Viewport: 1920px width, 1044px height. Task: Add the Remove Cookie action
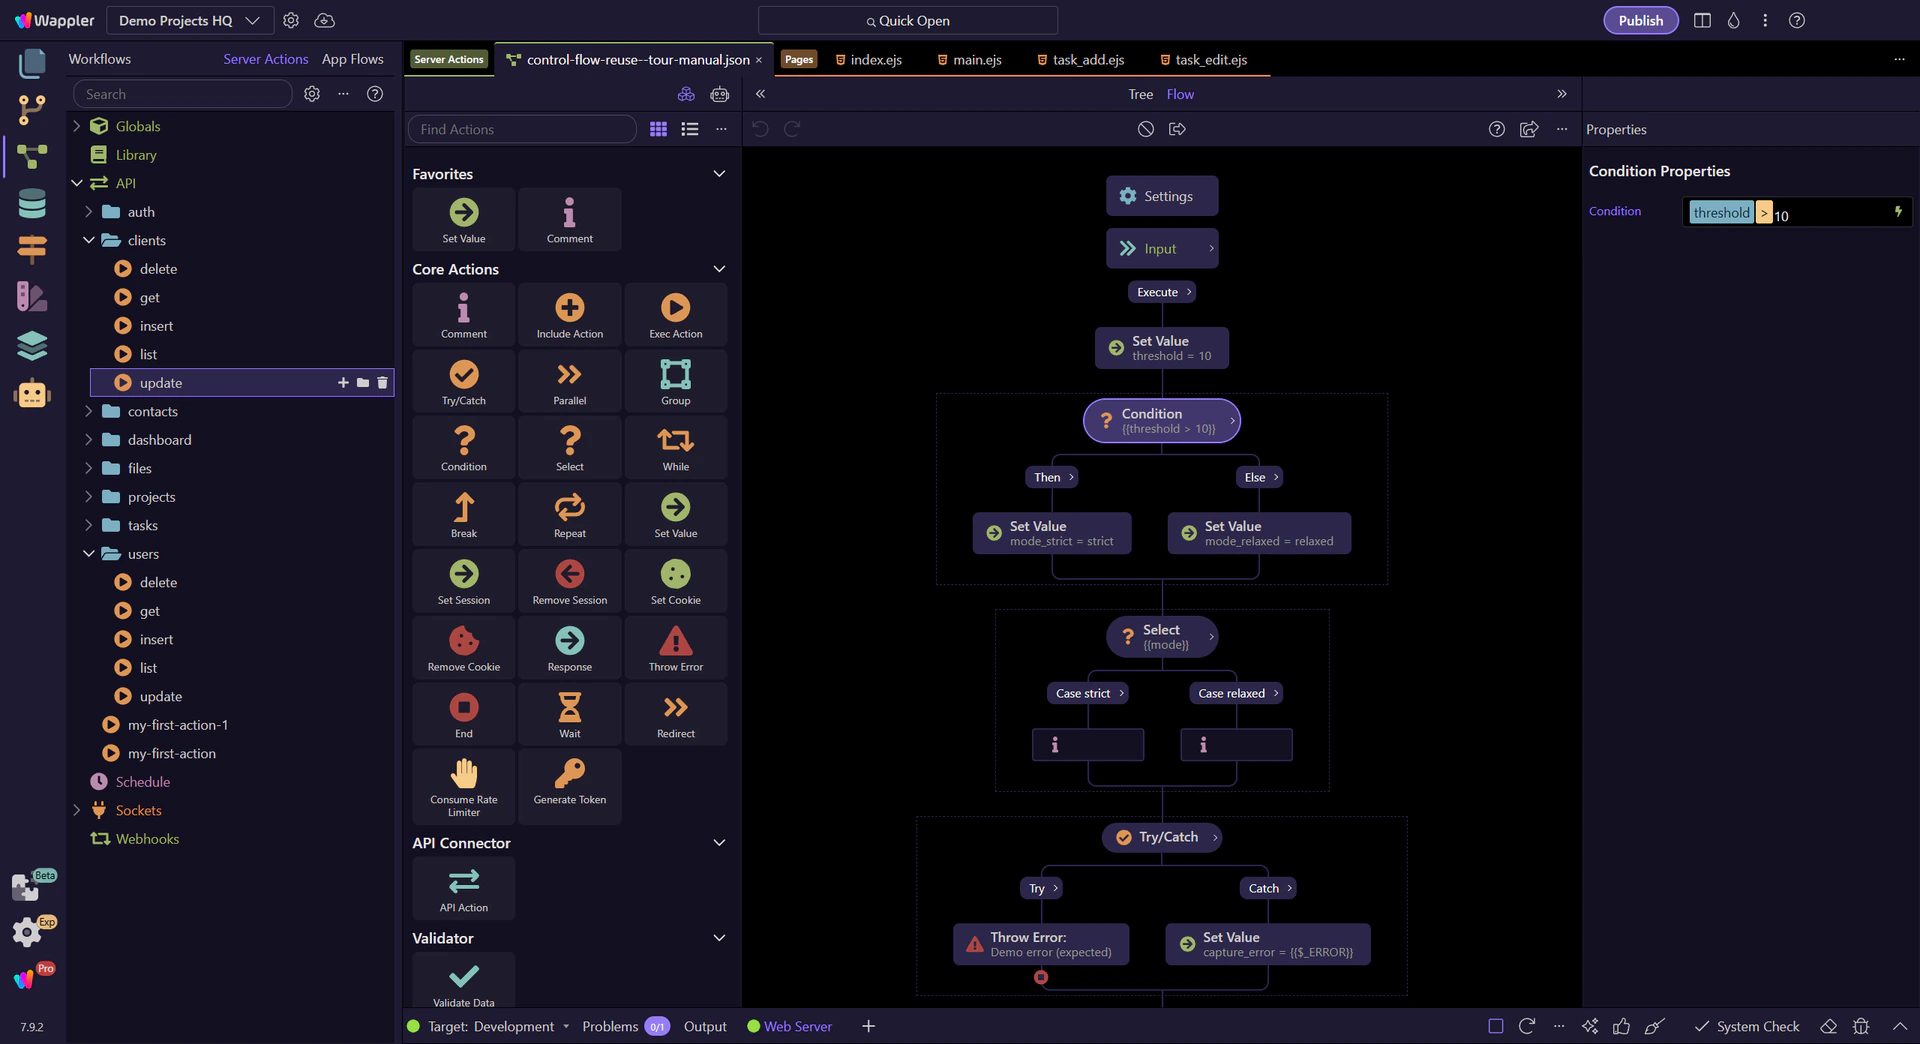[x=464, y=647]
